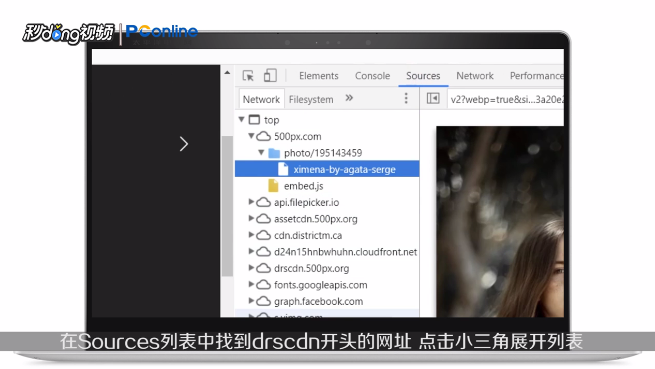Click the fonts.googleapis.com cloud icon
The image size is (655, 369).
pos(263,285)
